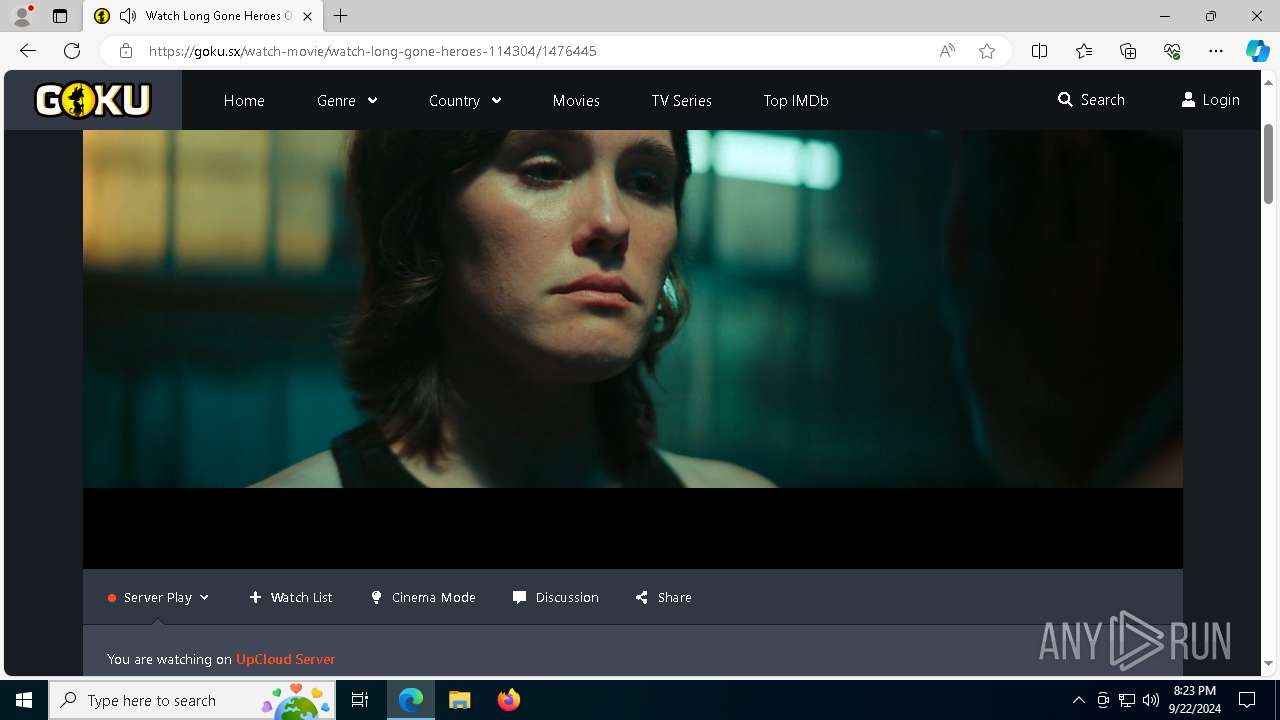This screenshot has width=1280, height=720.
Task: Click the Share button
Action: point(663,597)
